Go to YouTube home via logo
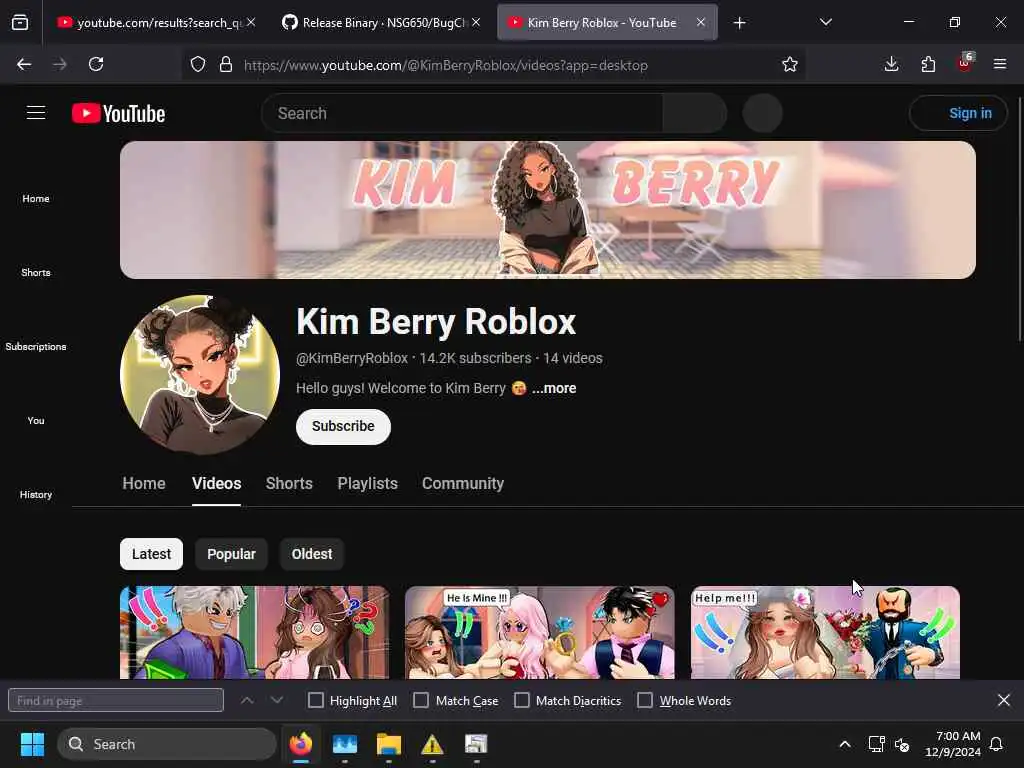Image resolution: width=1024 pixels, height=768 pixels. (118, 113)
